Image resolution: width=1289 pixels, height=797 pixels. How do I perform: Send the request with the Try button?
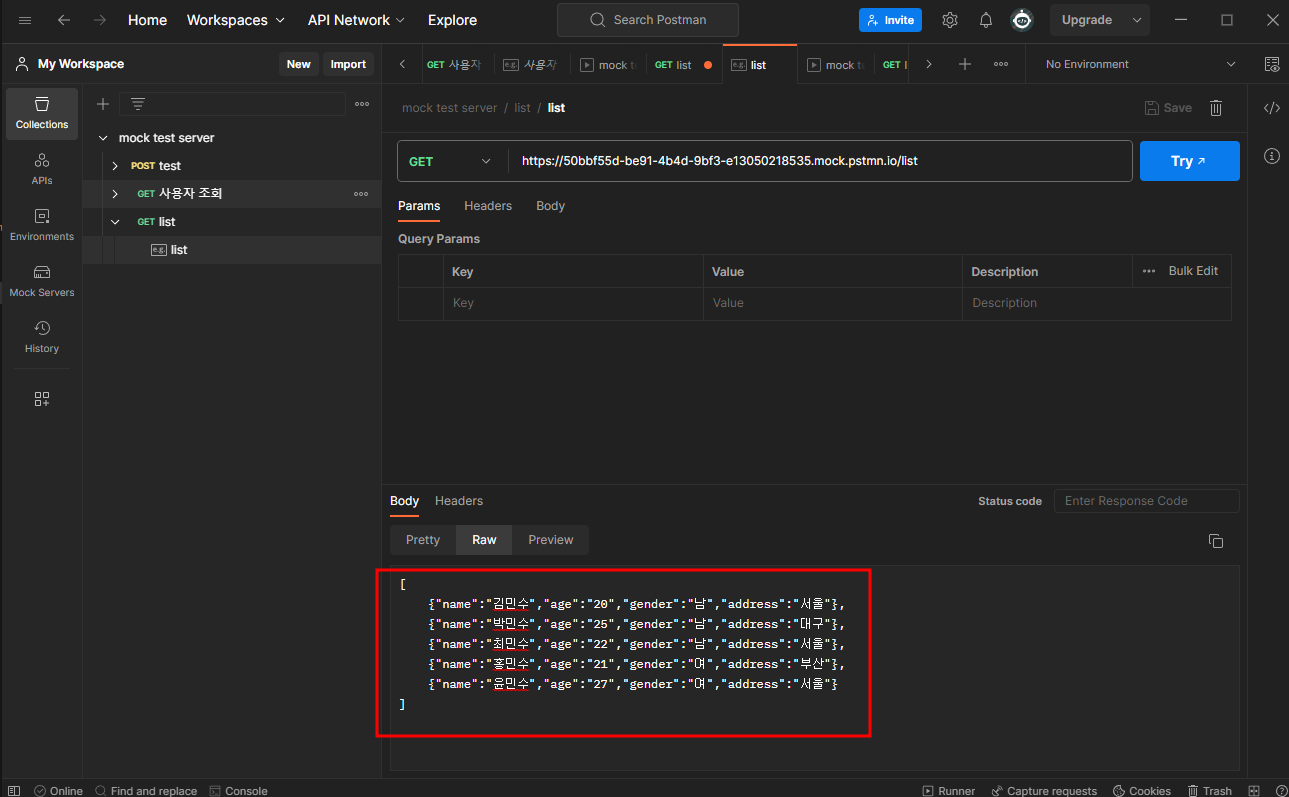click(x=1189, y=160)
